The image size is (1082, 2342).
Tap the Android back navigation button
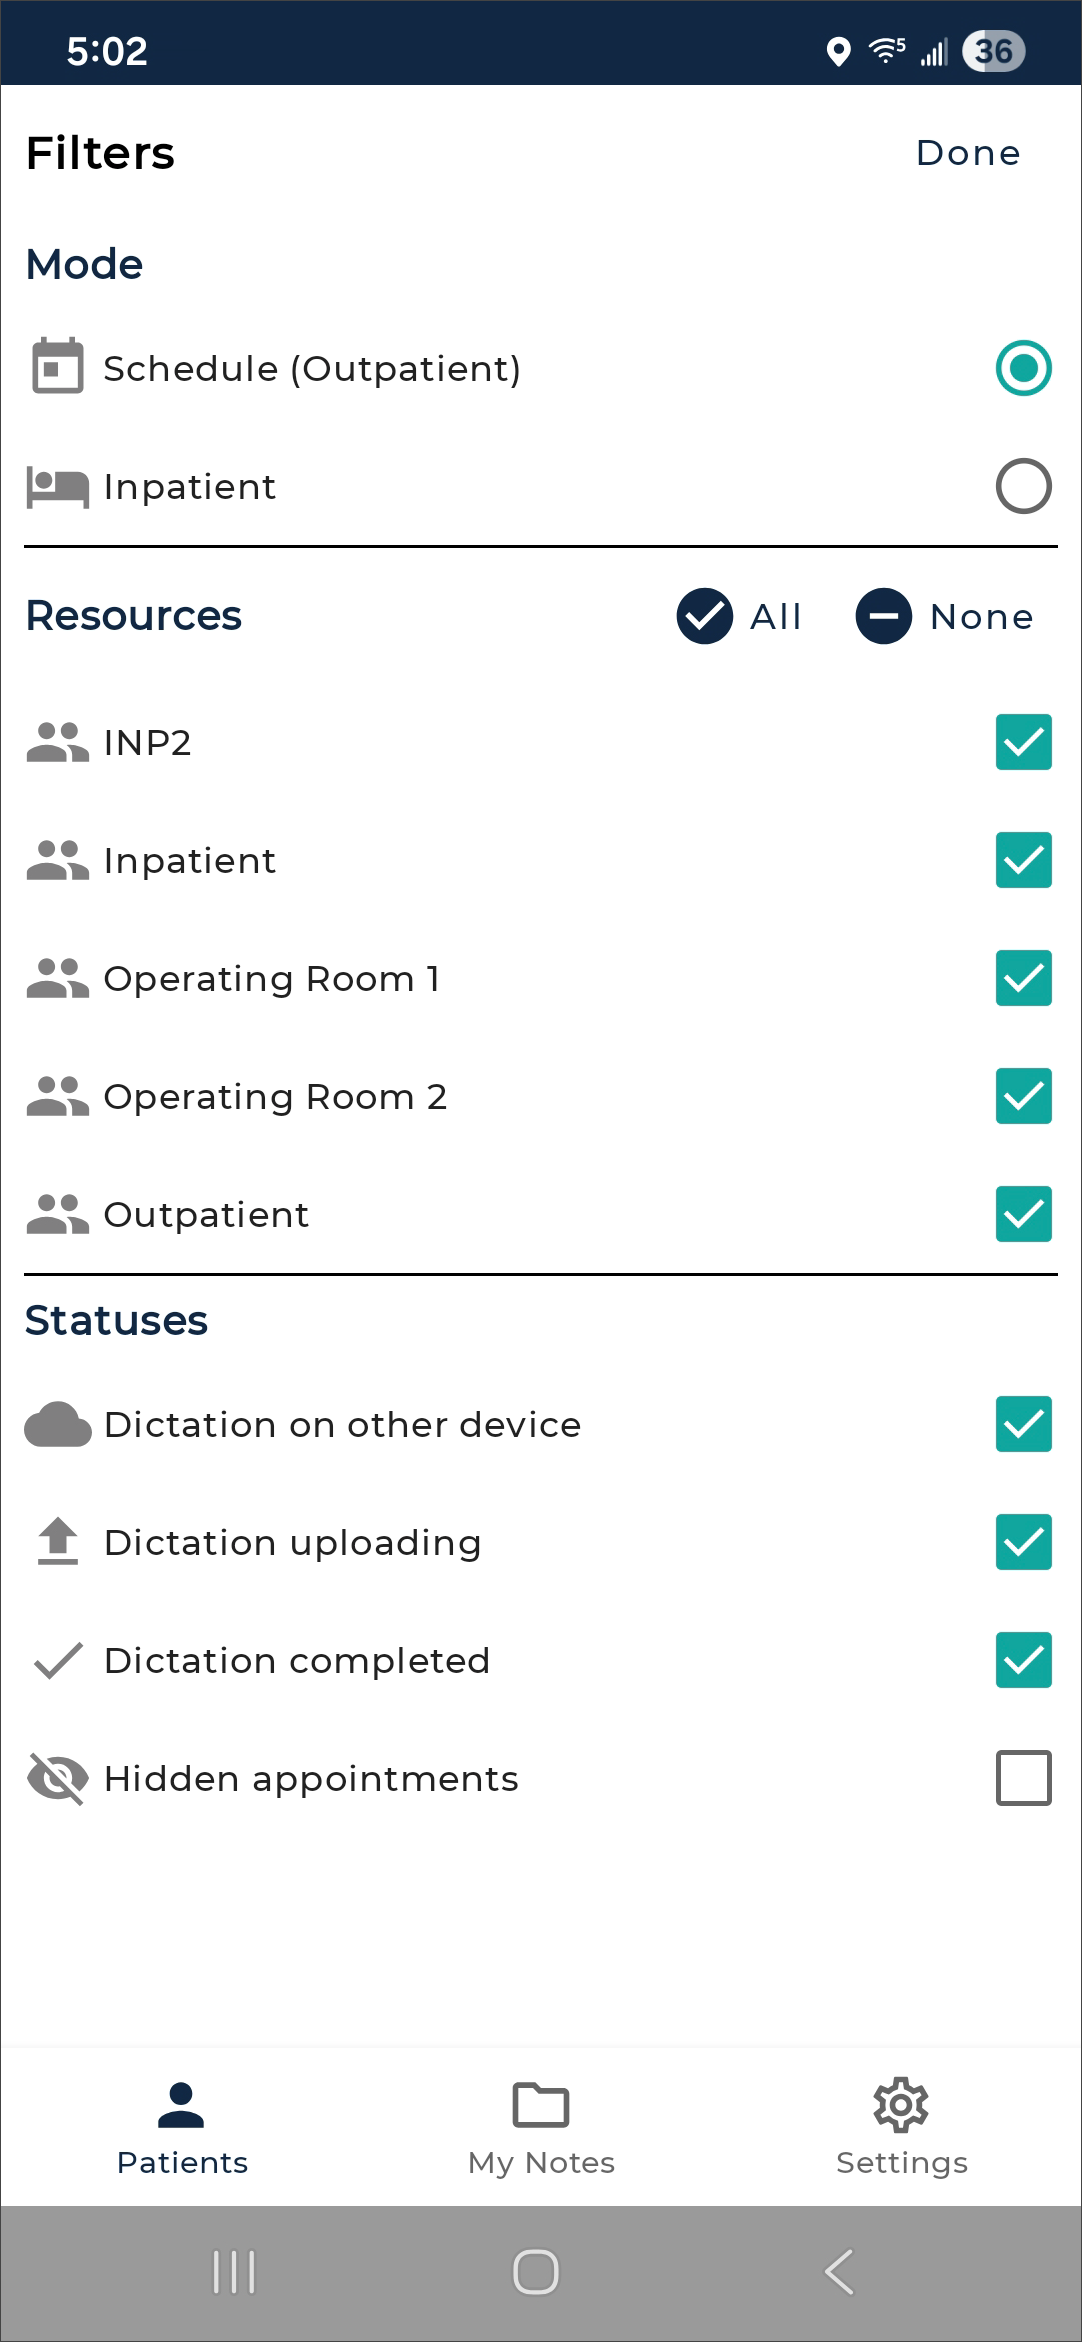[840, 2272]
